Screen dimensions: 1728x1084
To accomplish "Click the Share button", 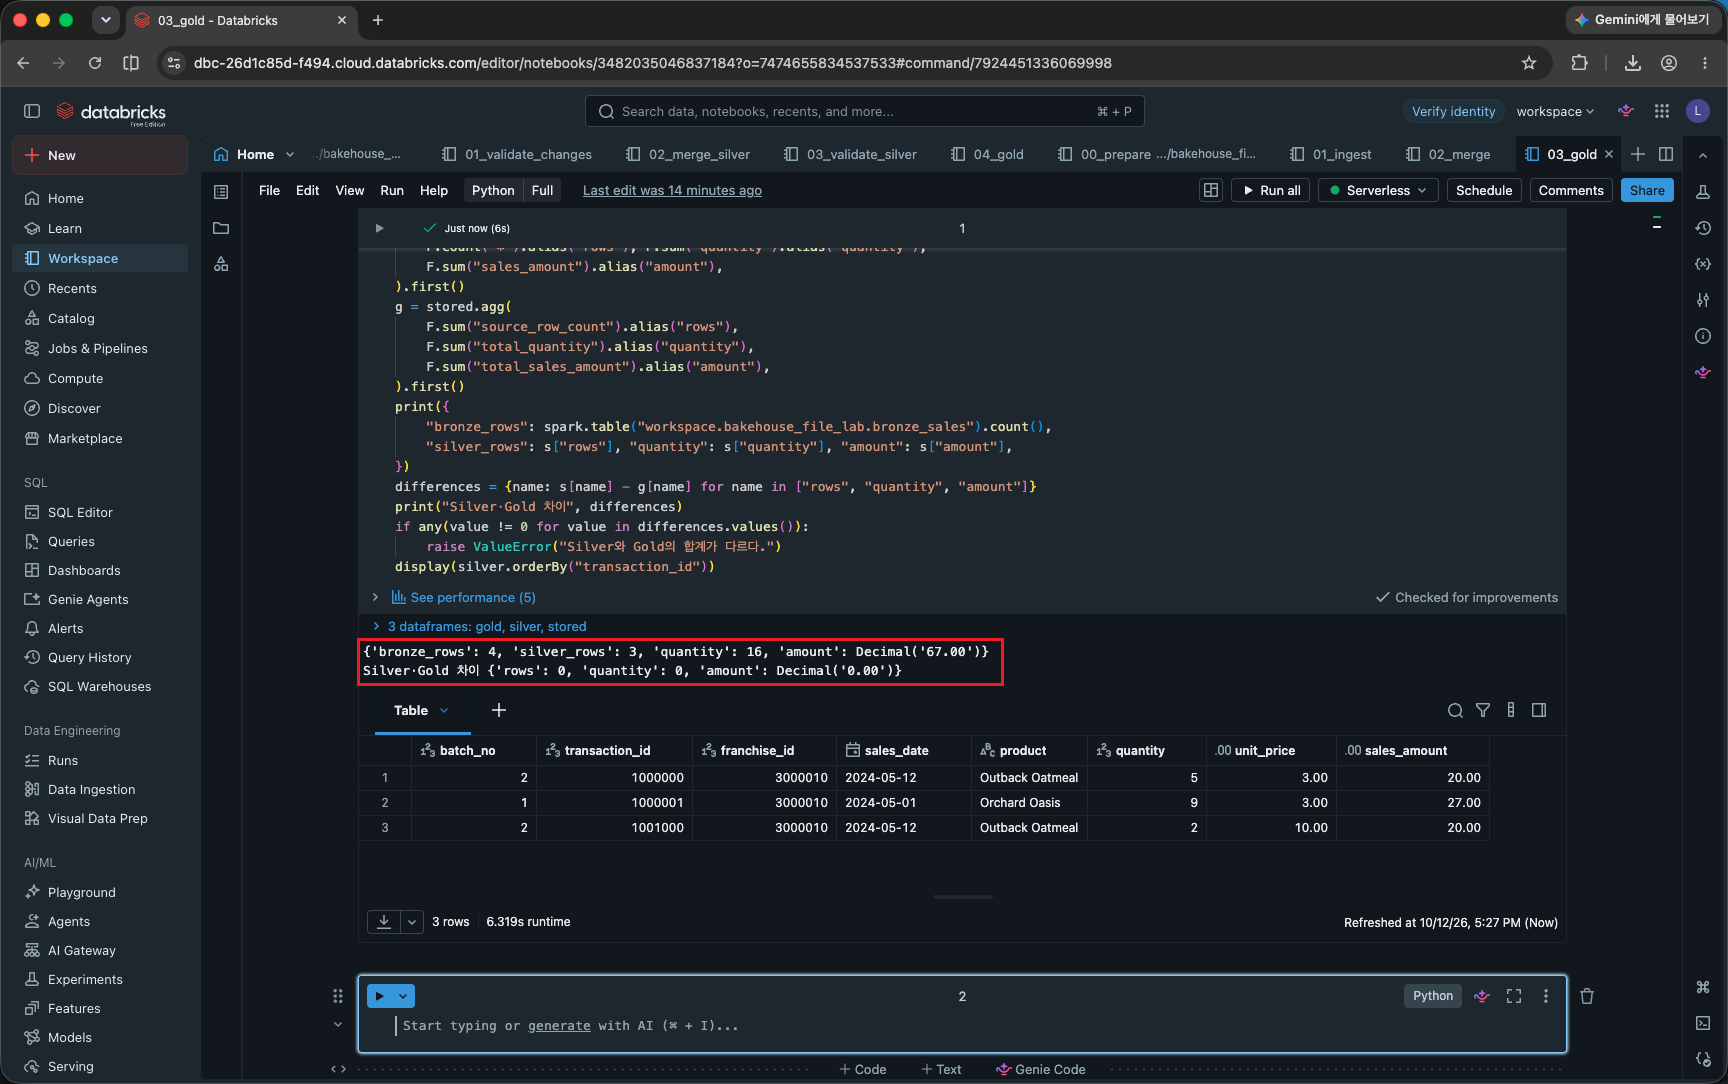I will pos(1647,190).
